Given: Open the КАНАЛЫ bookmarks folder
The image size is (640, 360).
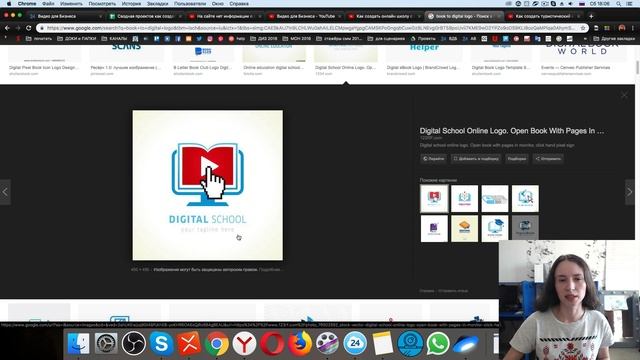Looking at the screenshot, I should click(x=114, y=39).
